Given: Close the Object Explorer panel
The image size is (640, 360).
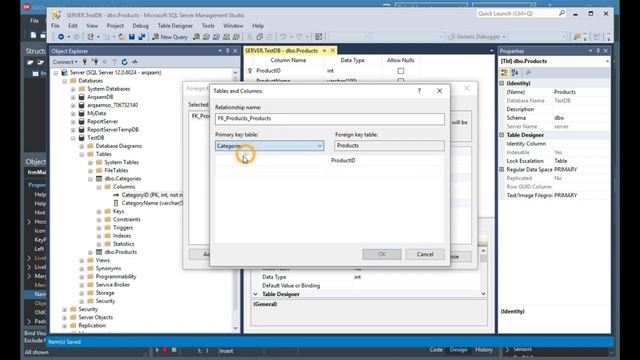Looking at the screenshot, I should (235, 51).
